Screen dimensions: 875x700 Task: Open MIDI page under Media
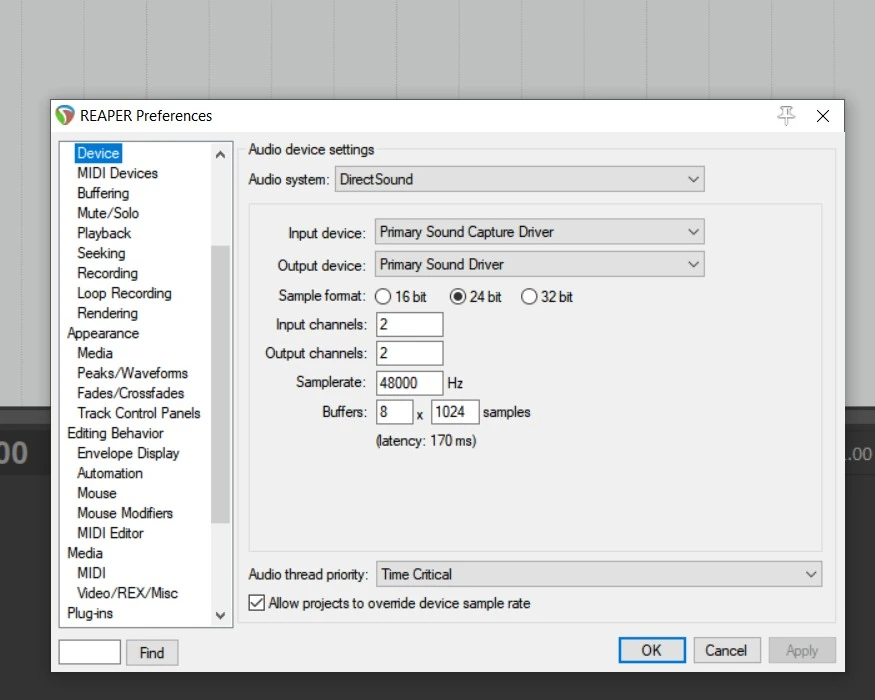coord(92,573)
